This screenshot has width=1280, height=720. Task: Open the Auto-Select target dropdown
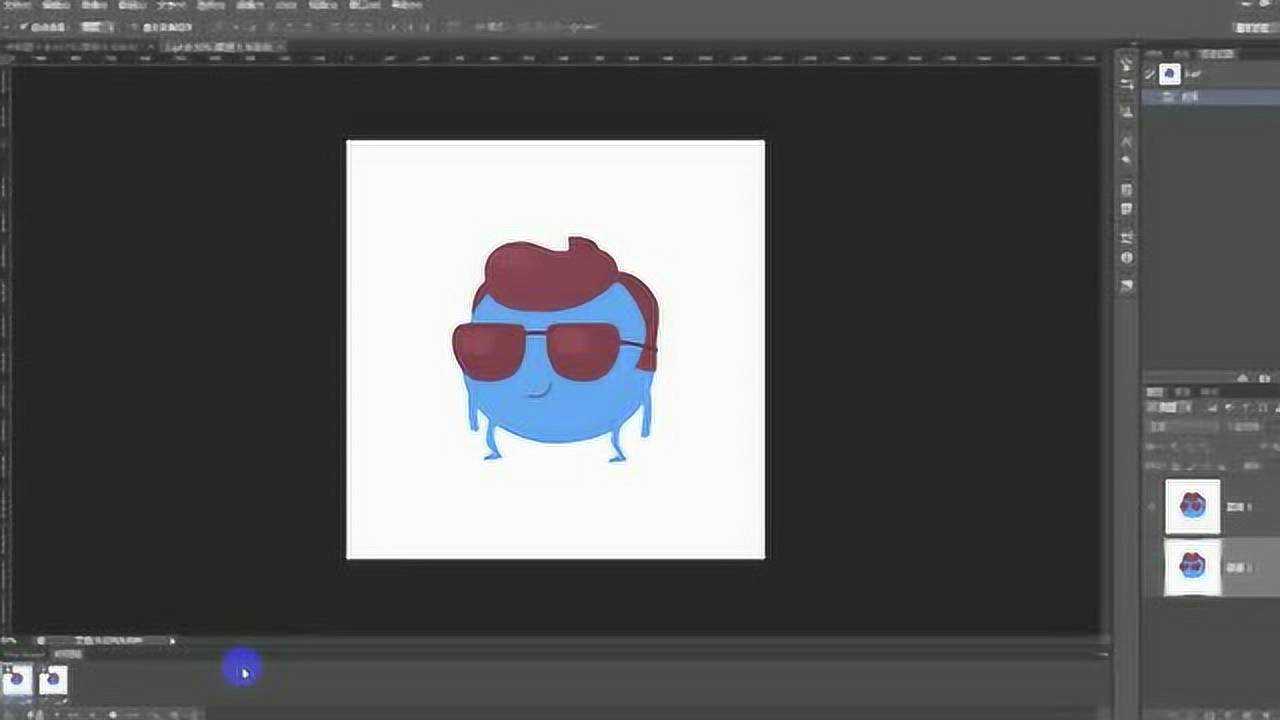point(96,26)
